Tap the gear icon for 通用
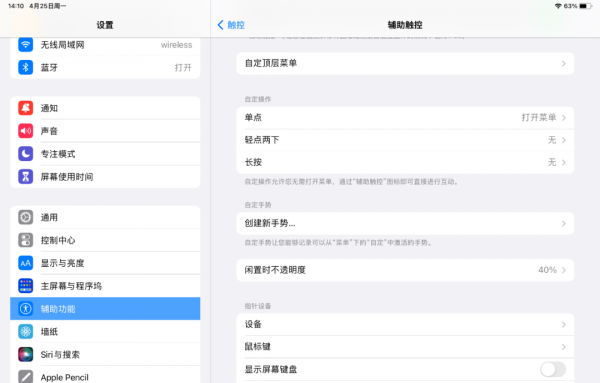Image resolution: width=600 pixels, height=383 pixels. click(26, 217)
